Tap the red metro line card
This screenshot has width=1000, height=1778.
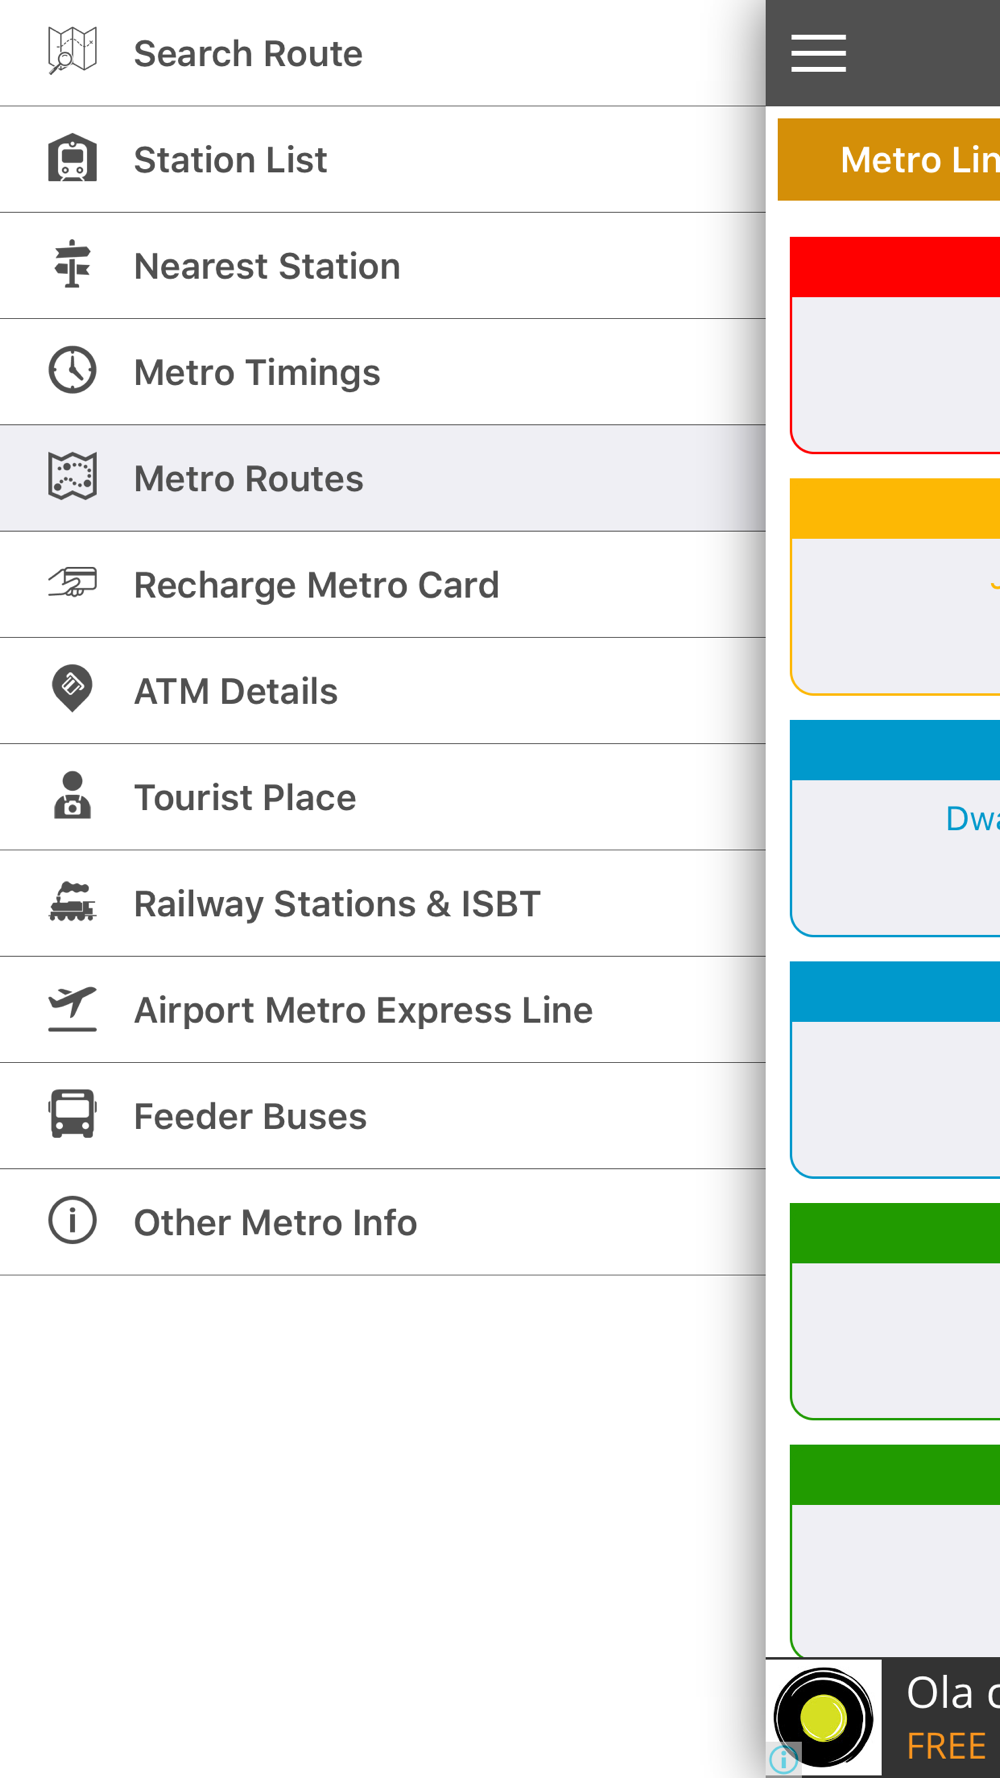click(x=895, y=345)
